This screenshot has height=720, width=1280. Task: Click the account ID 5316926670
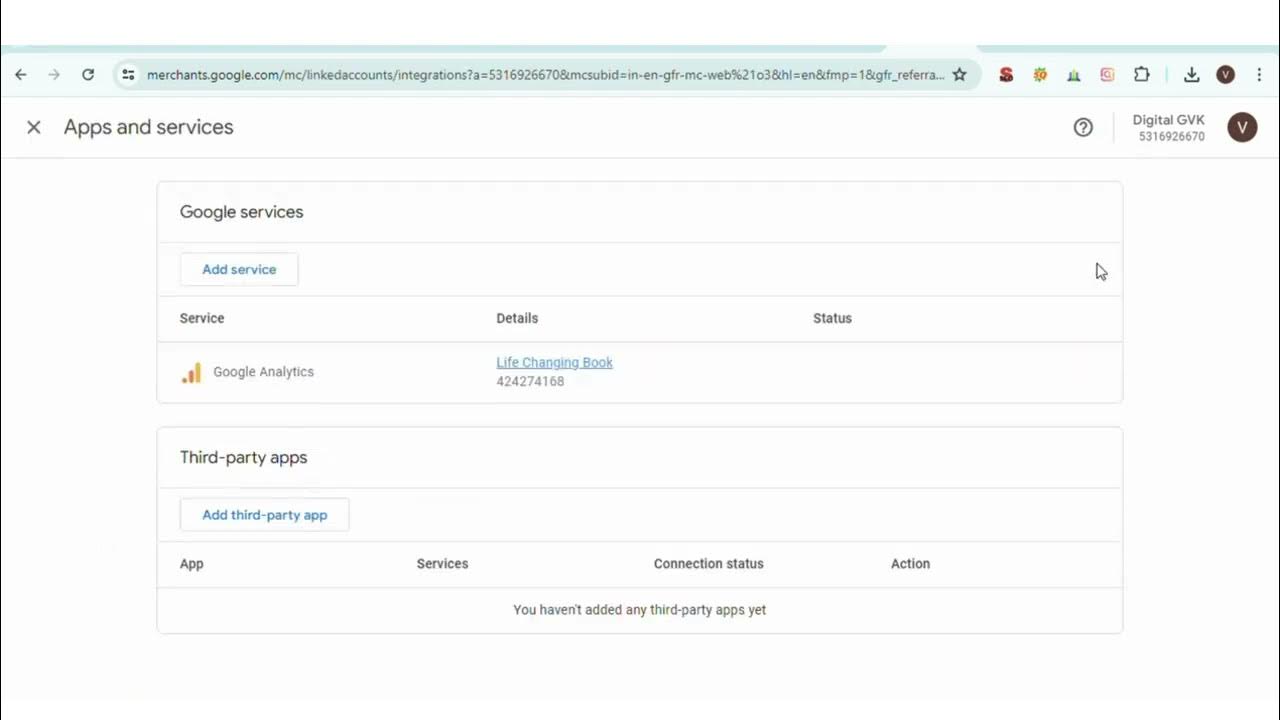pos(1172,137)
